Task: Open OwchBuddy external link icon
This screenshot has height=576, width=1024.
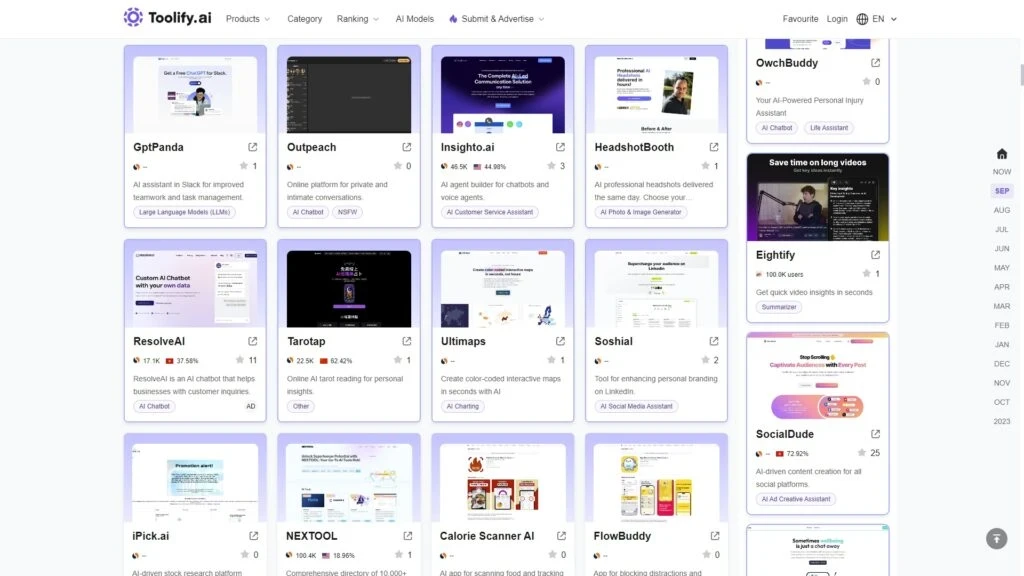Action: coord(875,63)
